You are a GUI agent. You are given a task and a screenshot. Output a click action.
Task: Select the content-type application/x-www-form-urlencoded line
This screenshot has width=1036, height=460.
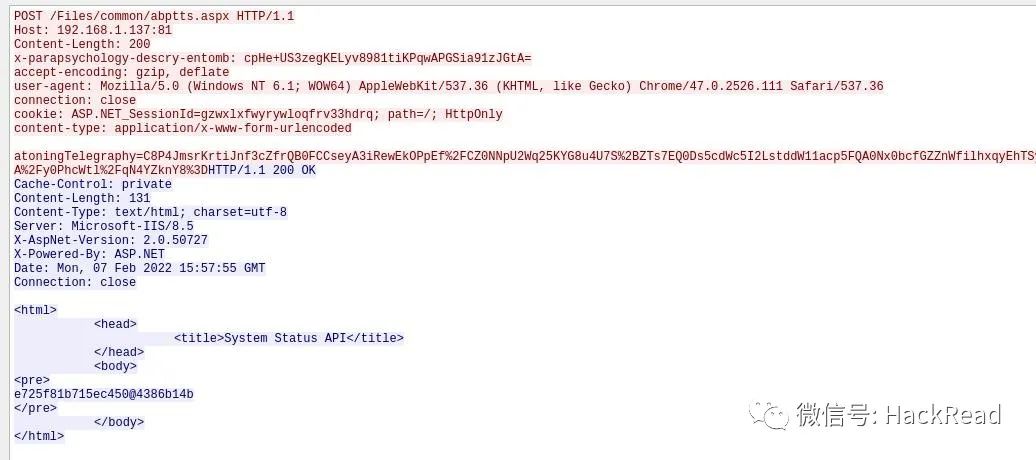point(182,128)
